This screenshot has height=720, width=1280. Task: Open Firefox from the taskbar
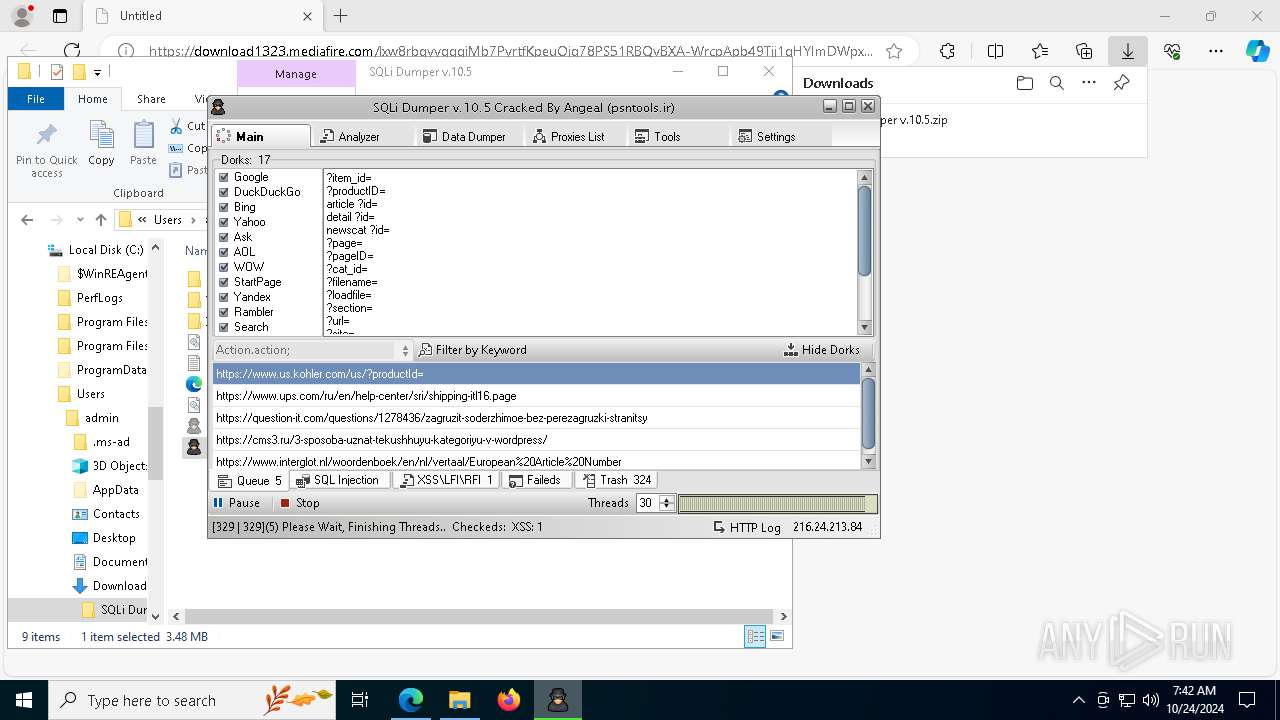509,700
